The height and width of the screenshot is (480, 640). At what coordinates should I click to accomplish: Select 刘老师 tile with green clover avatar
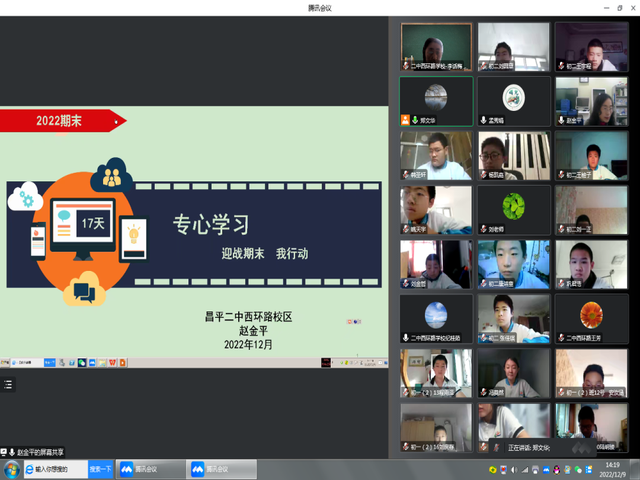click(514, 210)
